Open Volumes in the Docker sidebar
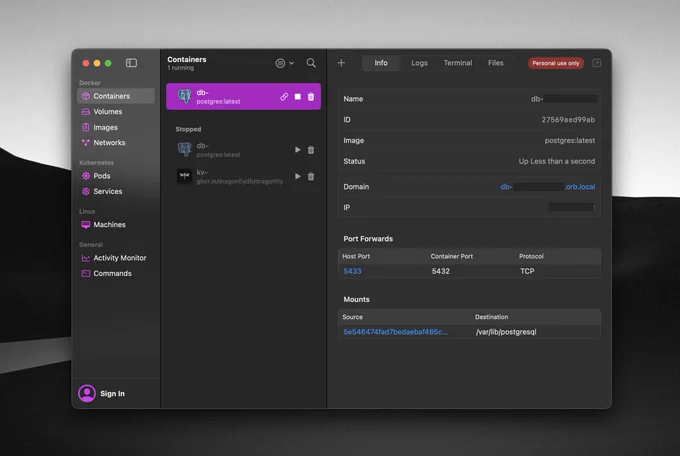 tap(115, 112)
